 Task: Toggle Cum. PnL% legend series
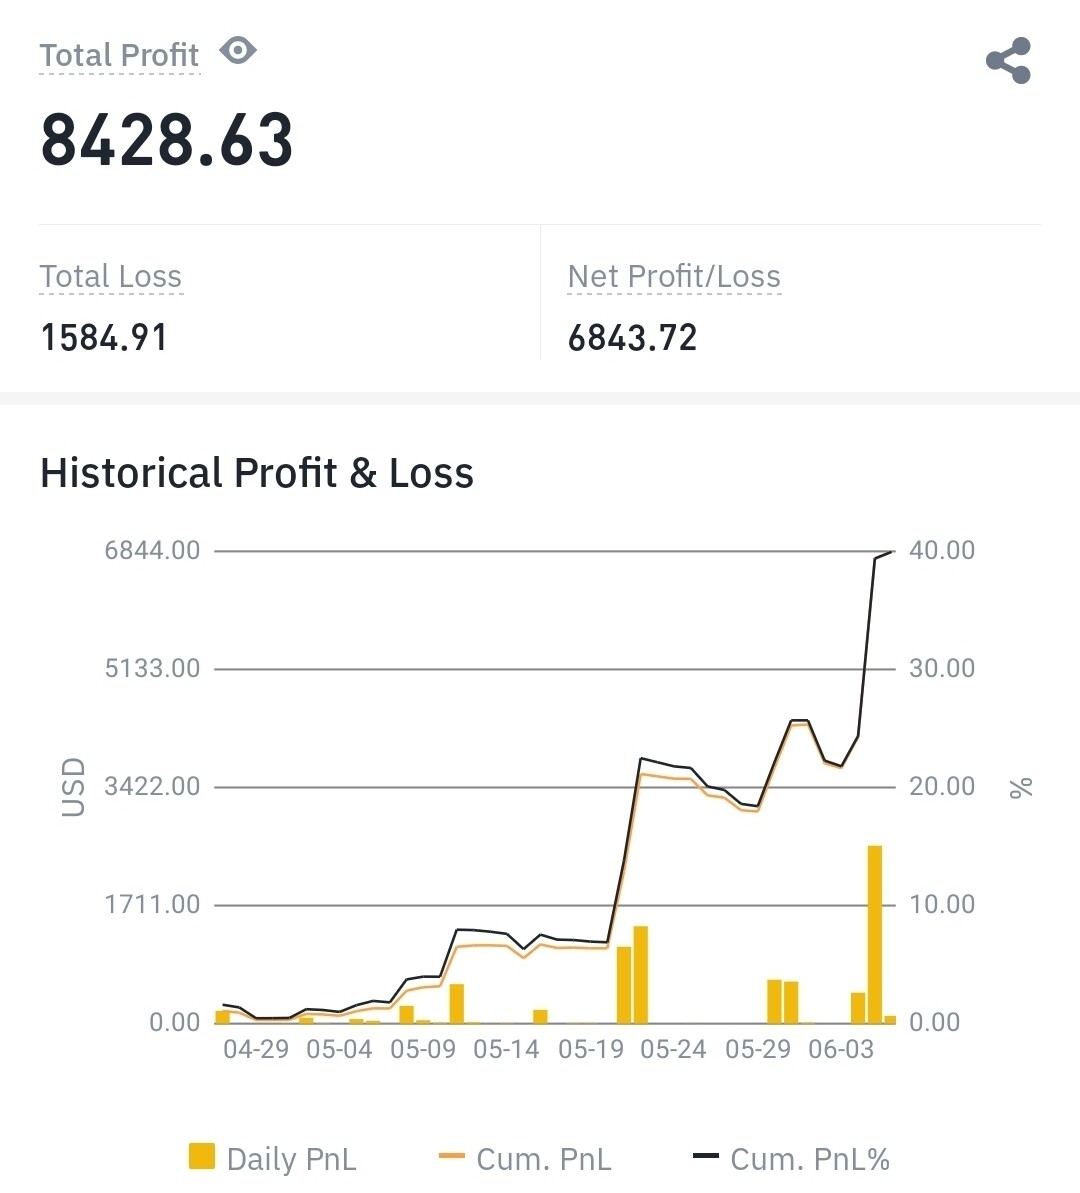(809, 1159)
